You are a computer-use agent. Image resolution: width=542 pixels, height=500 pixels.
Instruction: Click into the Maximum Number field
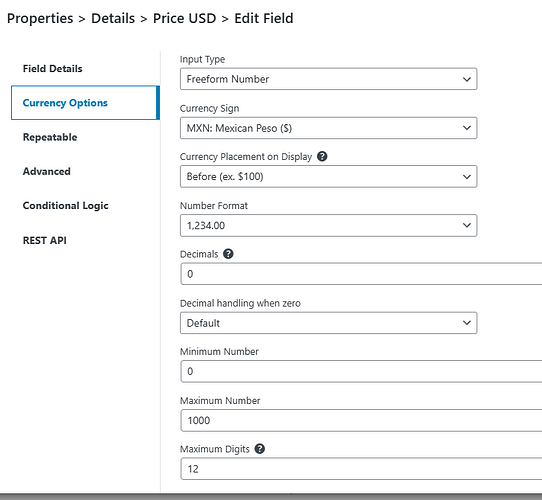pos(361,420)
